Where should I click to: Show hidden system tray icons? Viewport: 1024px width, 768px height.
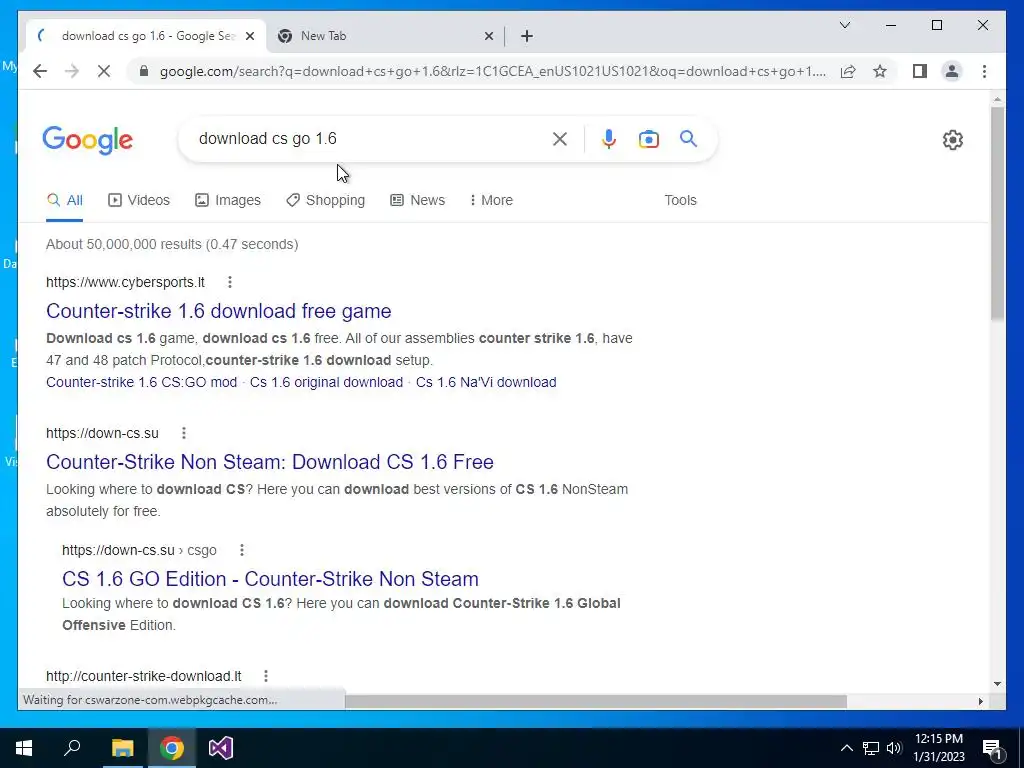point(846,748)
